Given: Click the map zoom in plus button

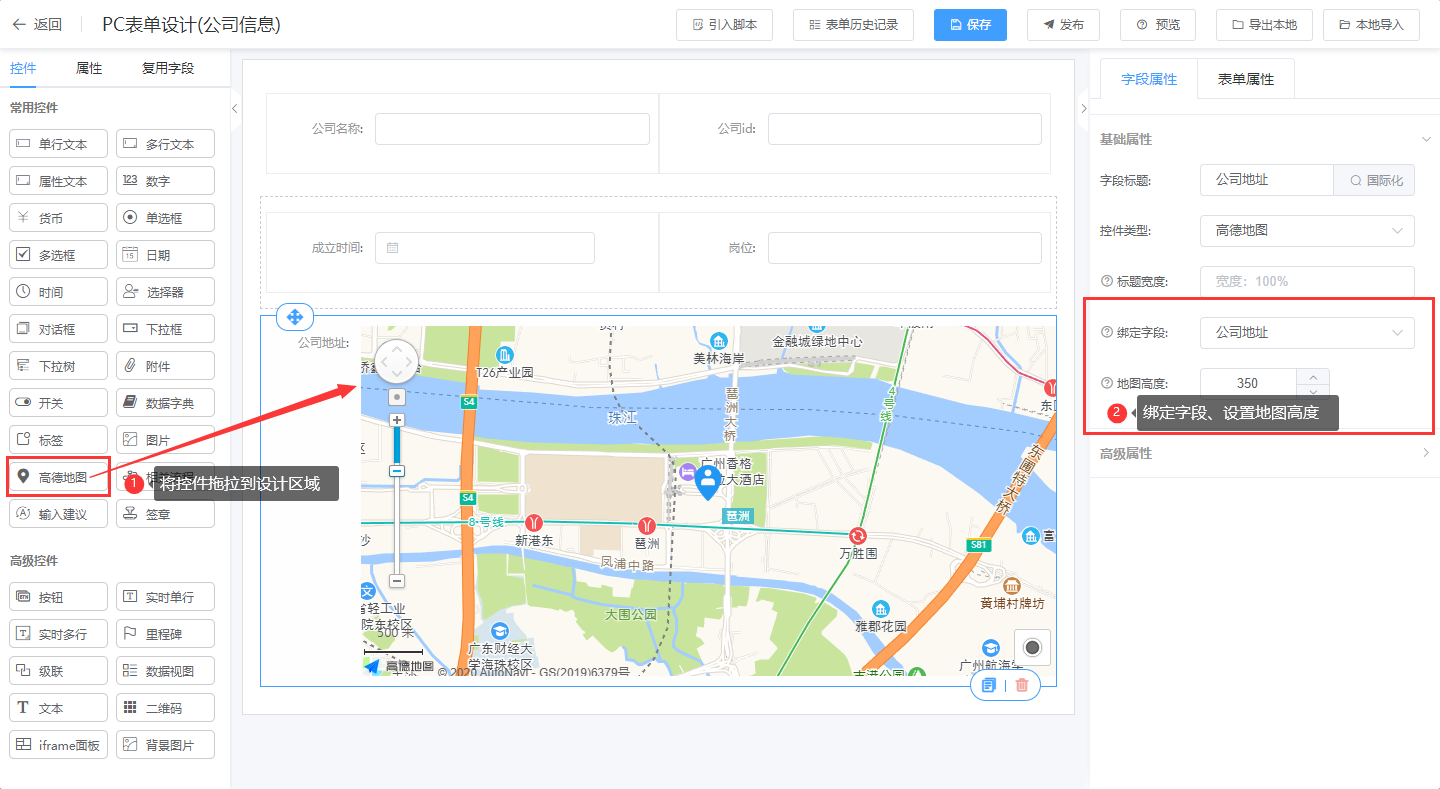Looking at the screenshot, I should [x=397, y=420].
